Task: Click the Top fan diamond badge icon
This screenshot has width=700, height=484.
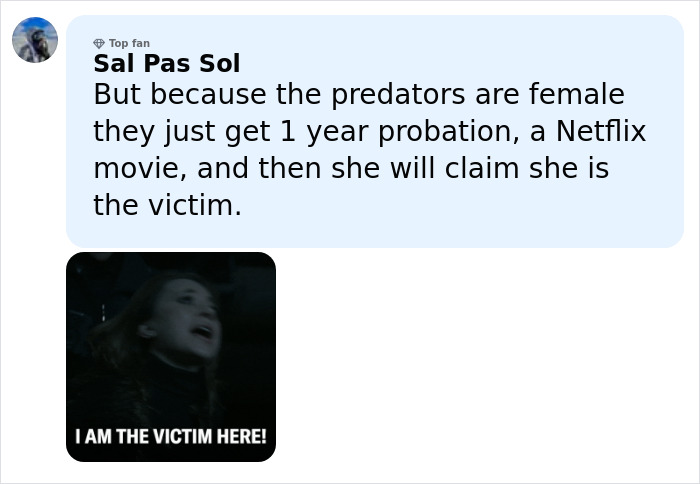Action: tap(98, 44)
